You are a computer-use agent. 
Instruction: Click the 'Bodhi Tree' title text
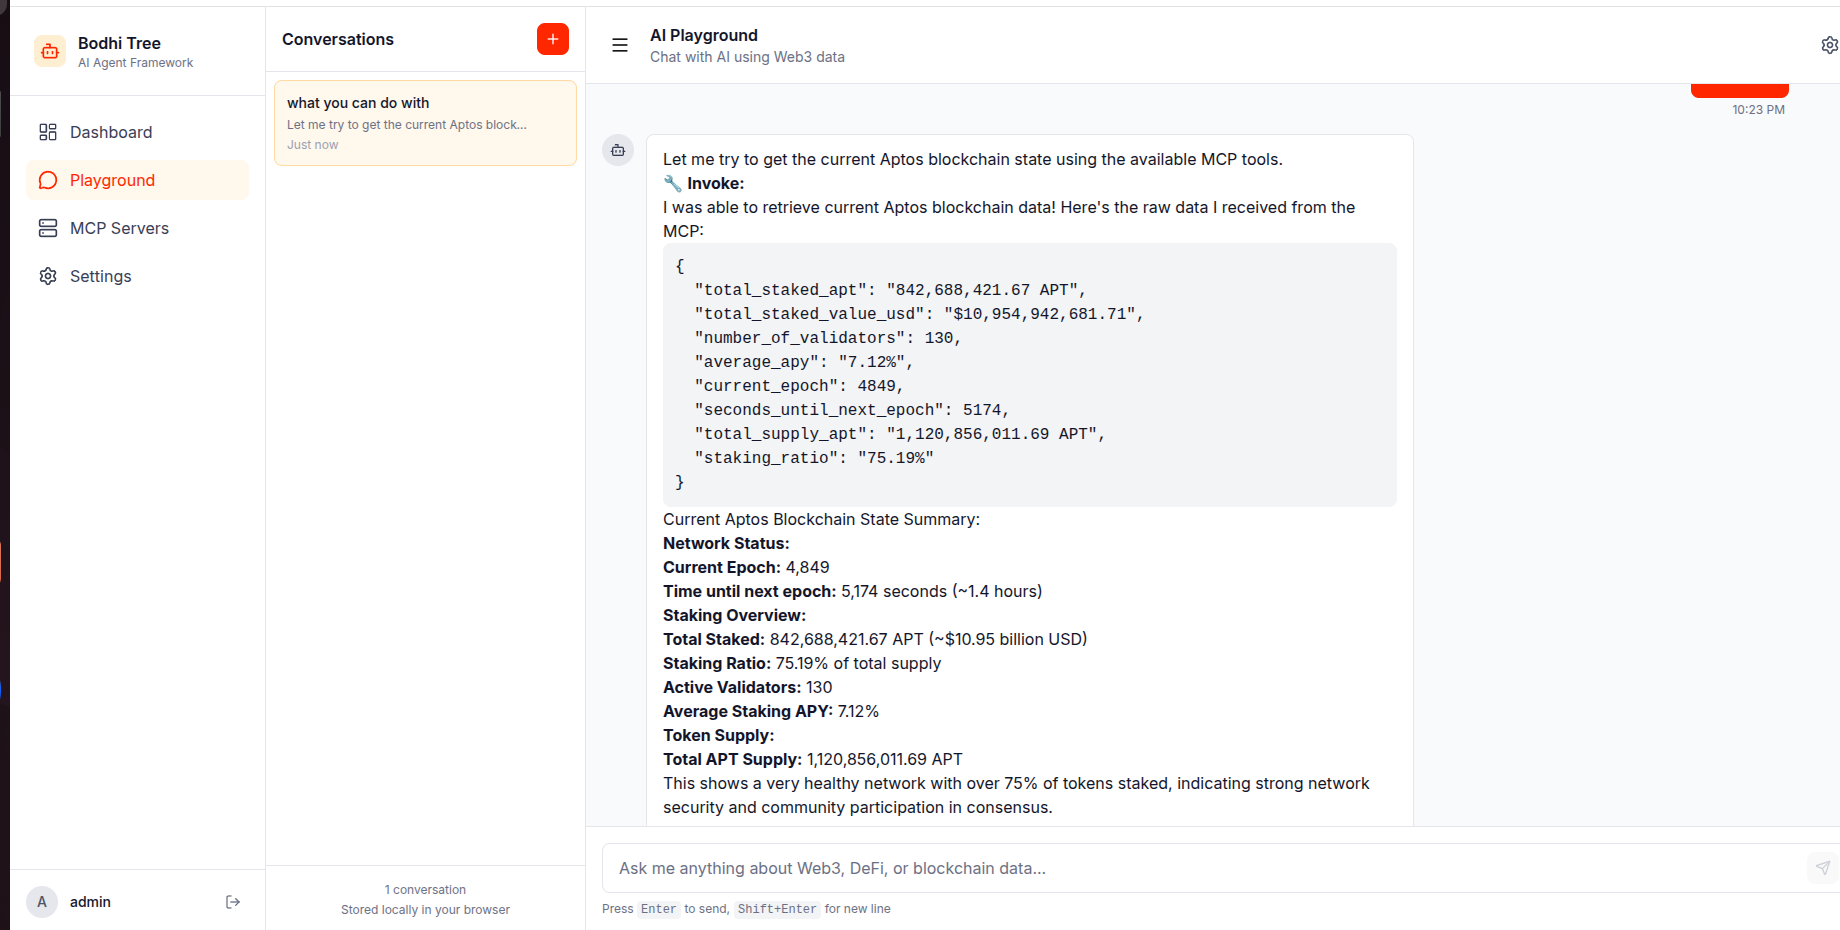pos(119,43)
